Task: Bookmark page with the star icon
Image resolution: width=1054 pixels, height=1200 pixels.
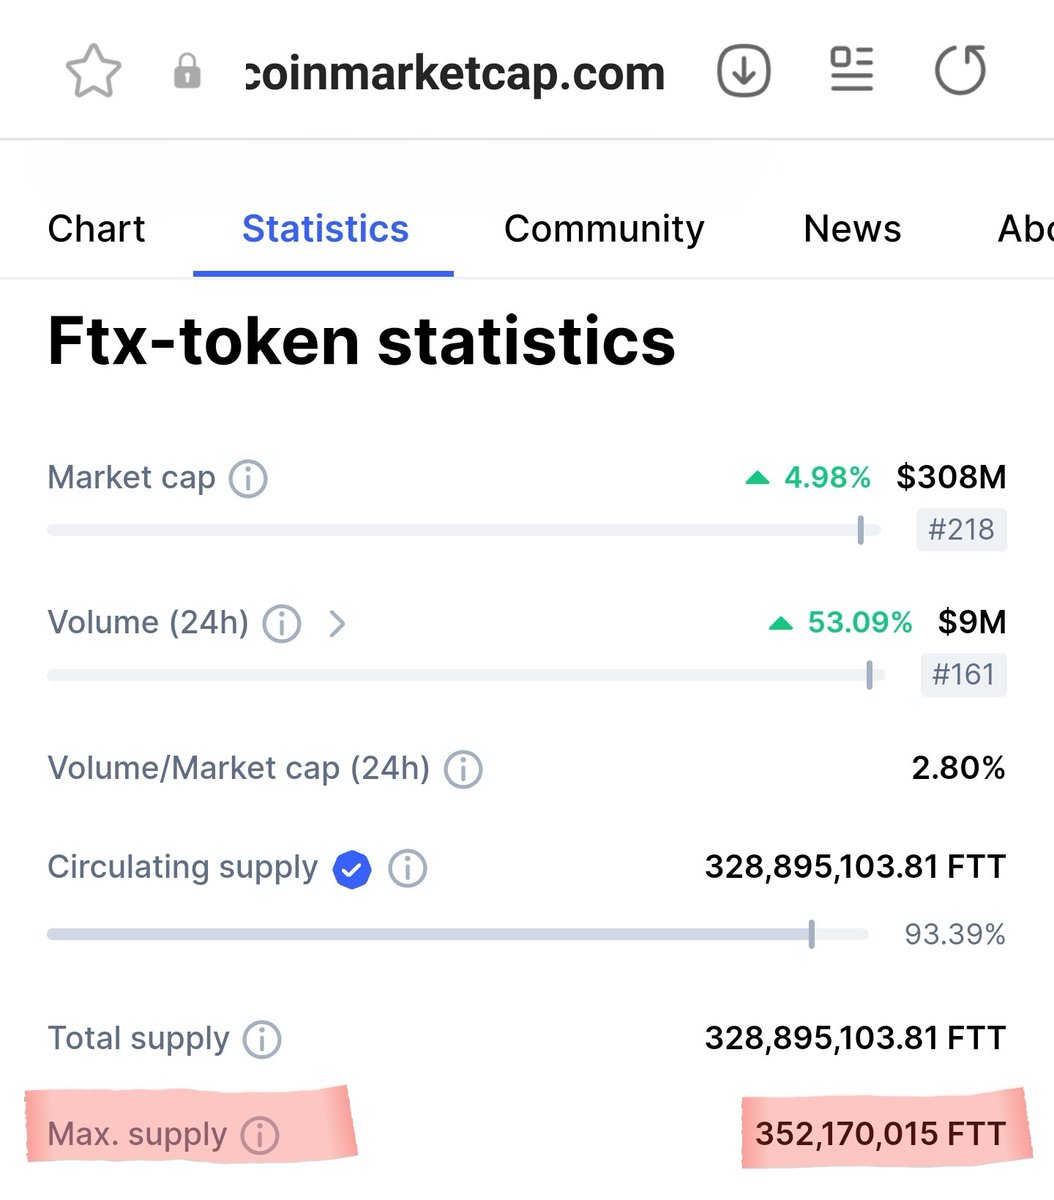Action: point(93,73)
